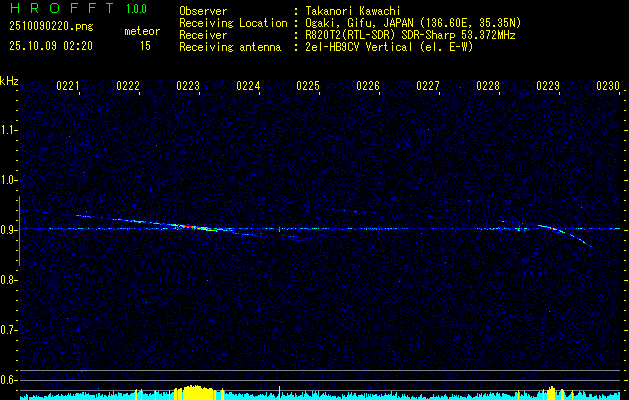Screen dimensions: 629x400
Task: Click the 0221 time label
Action: [68, 87]
